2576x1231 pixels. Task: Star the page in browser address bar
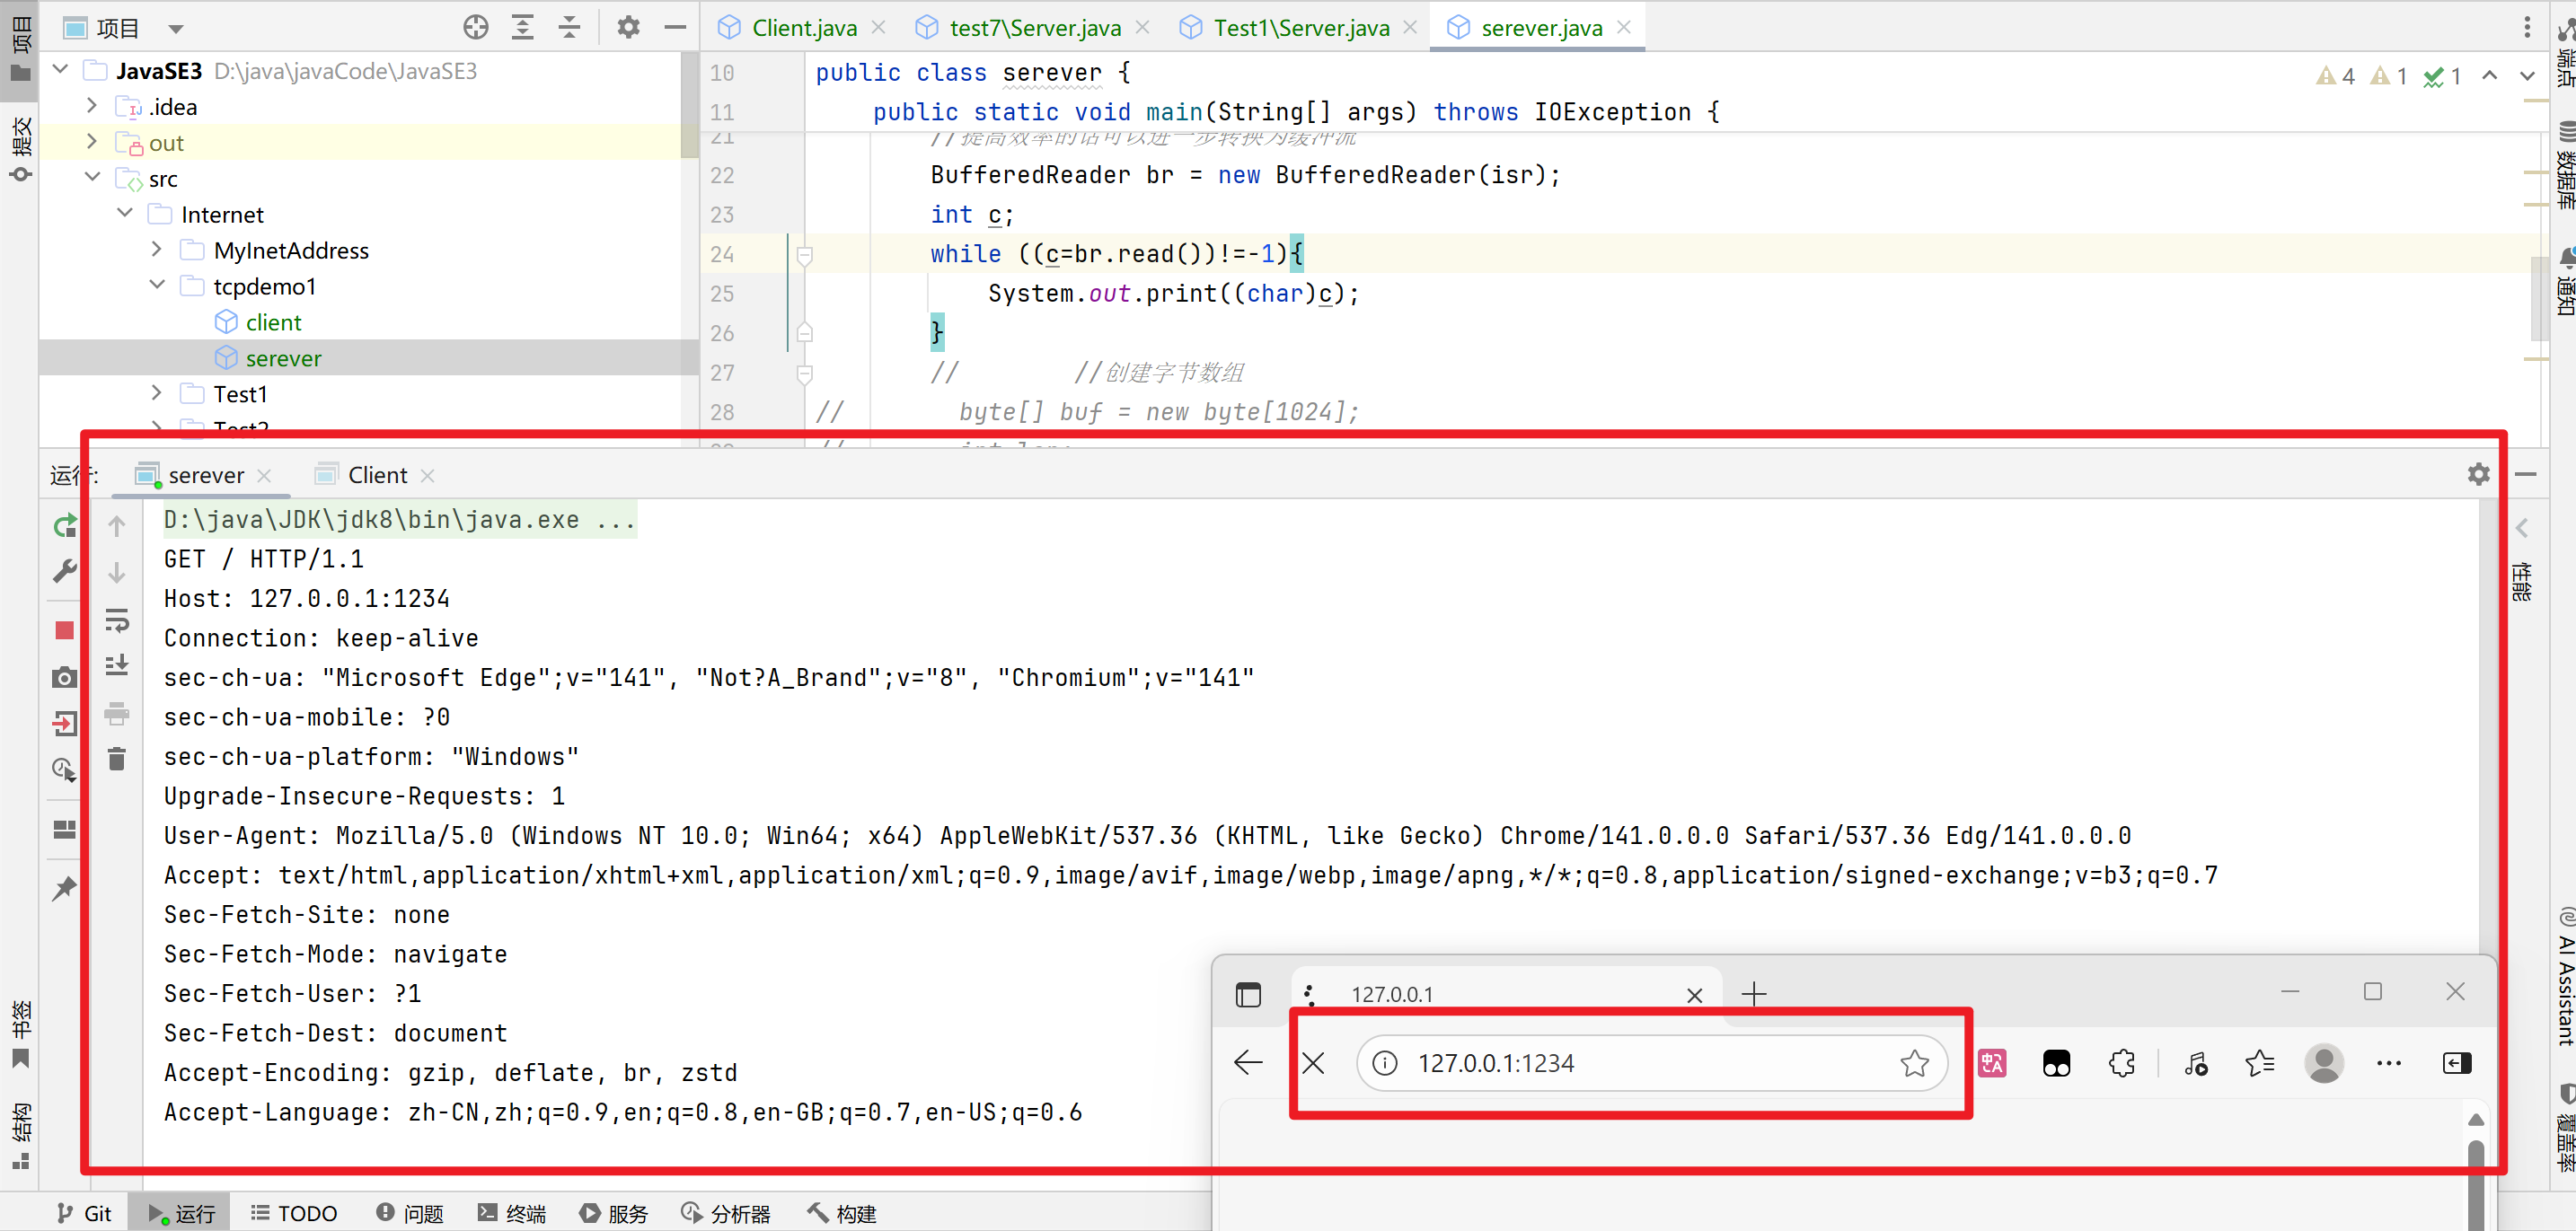pos(1914,1063)
